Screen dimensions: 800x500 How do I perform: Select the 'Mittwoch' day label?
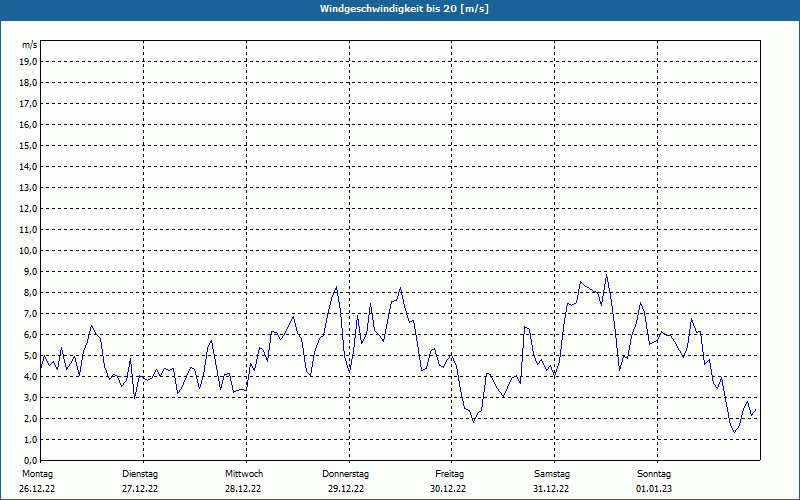pyautogui.click(x=244, y=474)
